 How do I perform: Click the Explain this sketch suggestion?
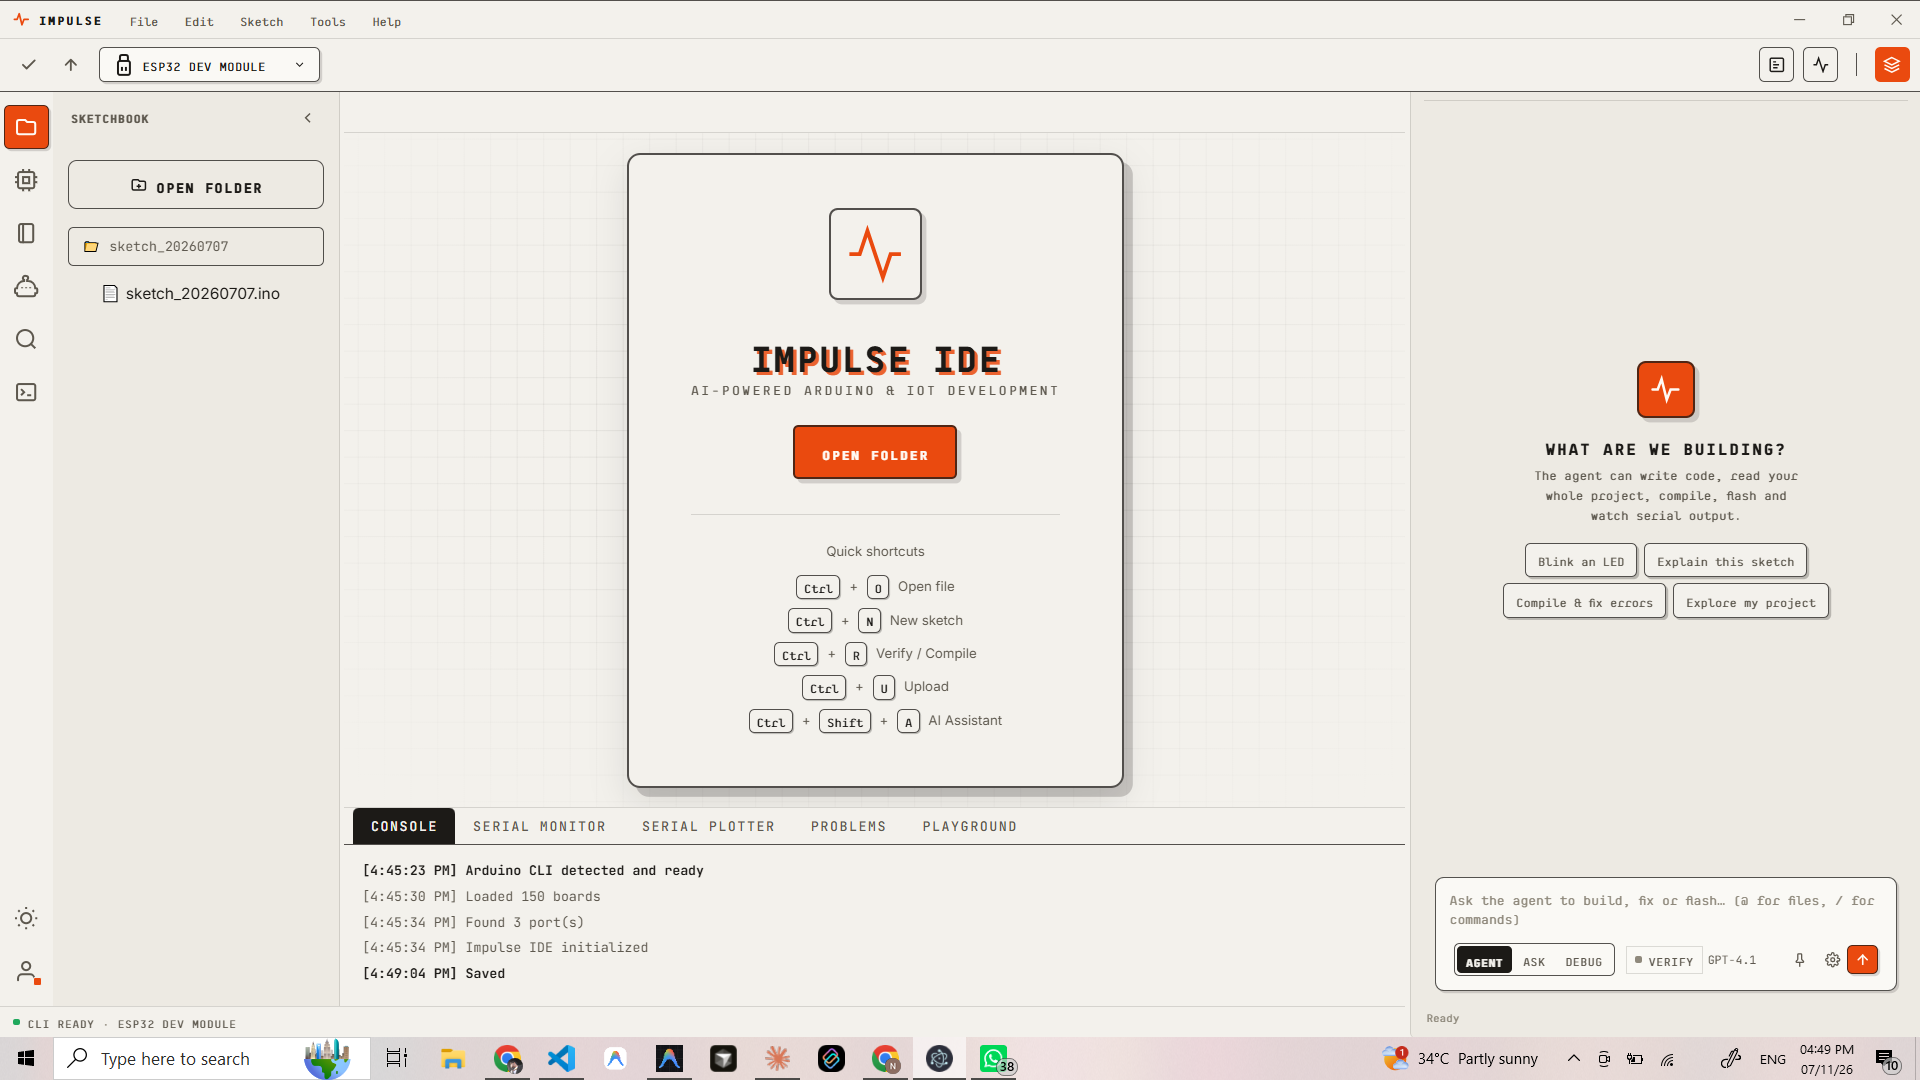[1725, 561]
